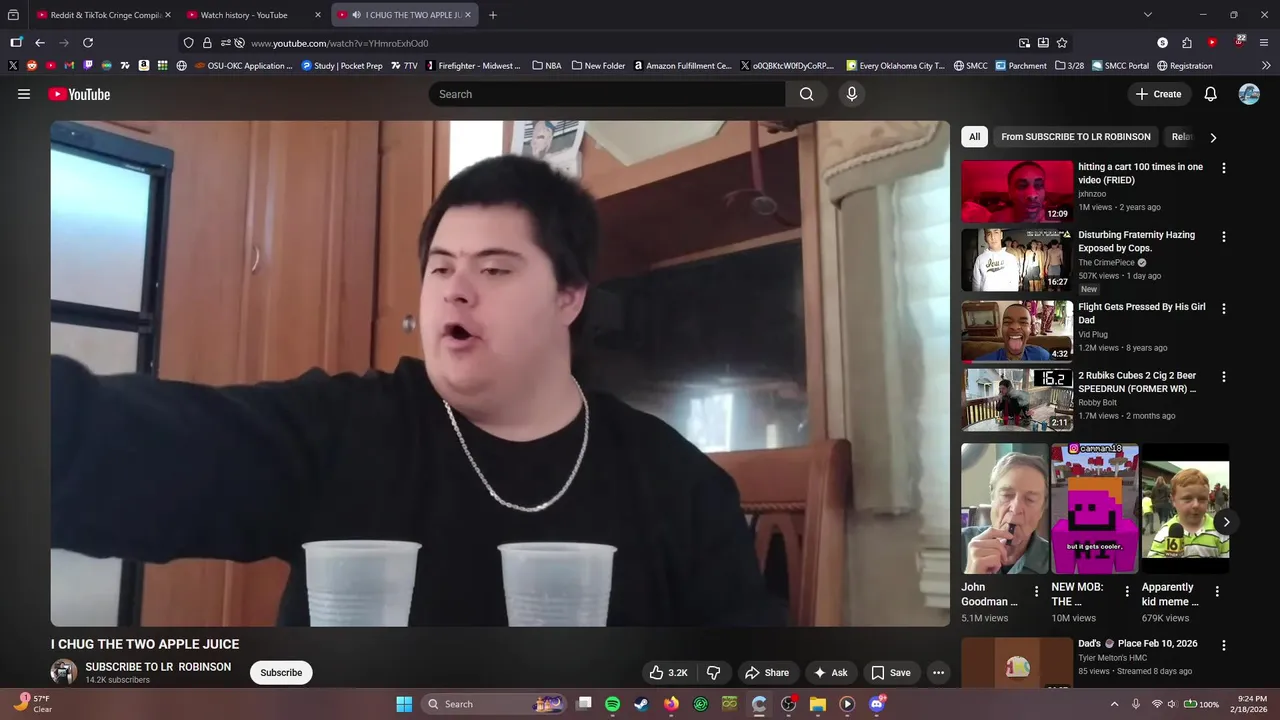Viewport: 1280px width, 720px height.
Task: Switch to the Reddit & TikTok Cringe tab
Action: point(102,15)
